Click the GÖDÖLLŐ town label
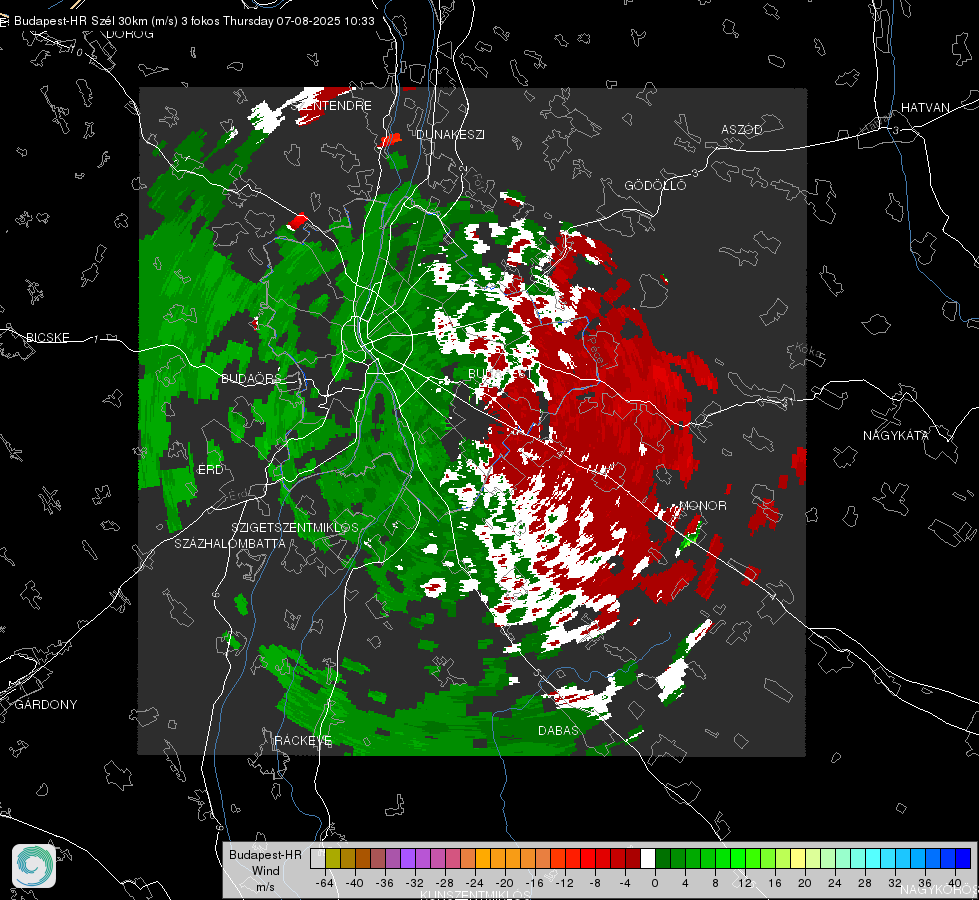979x900 pixels. (655, 185)
